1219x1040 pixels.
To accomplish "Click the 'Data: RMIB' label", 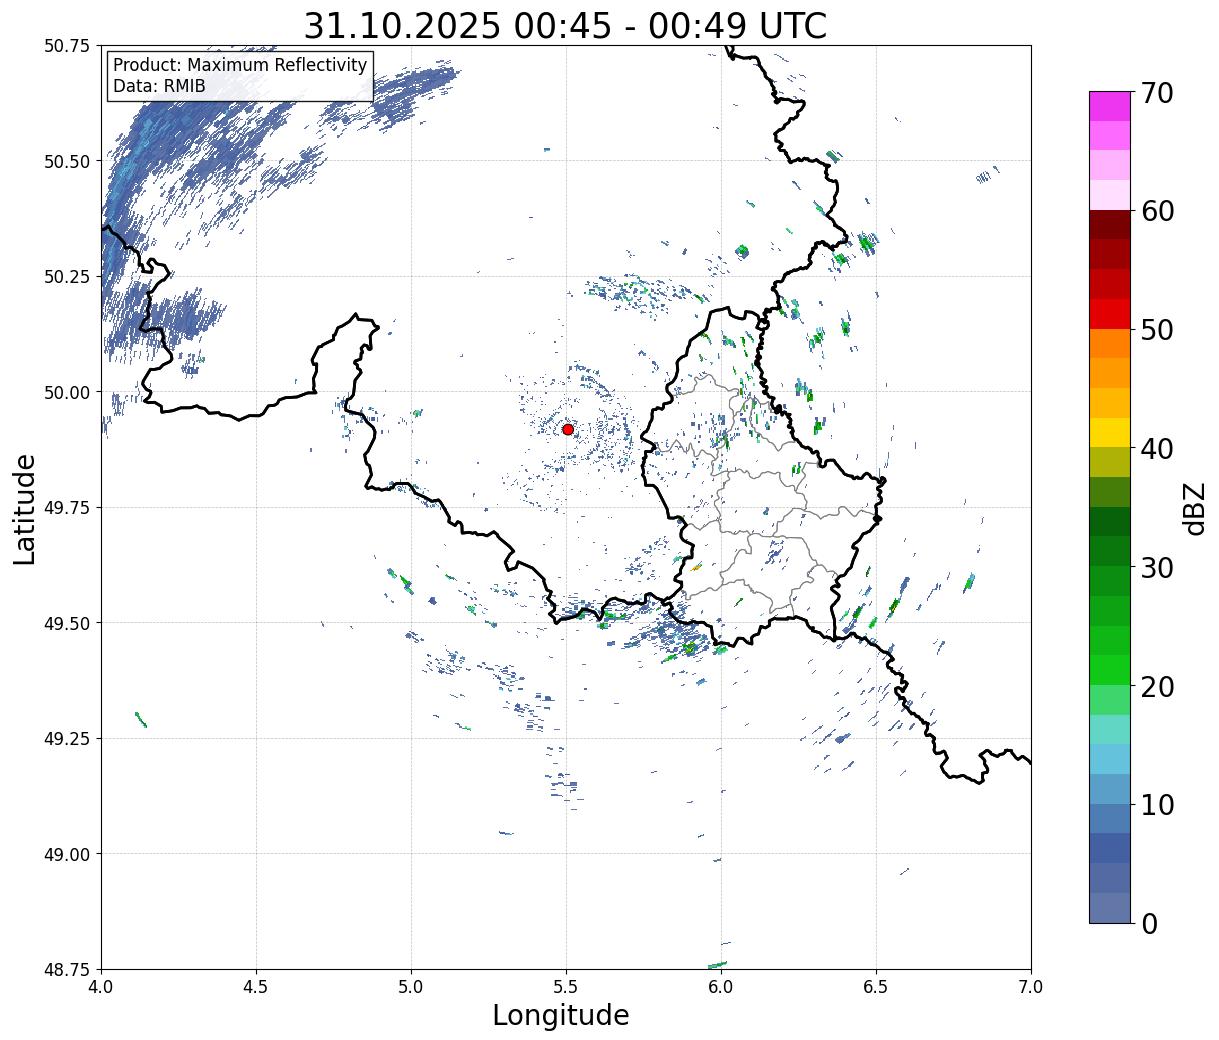I will tap(159, 86).
